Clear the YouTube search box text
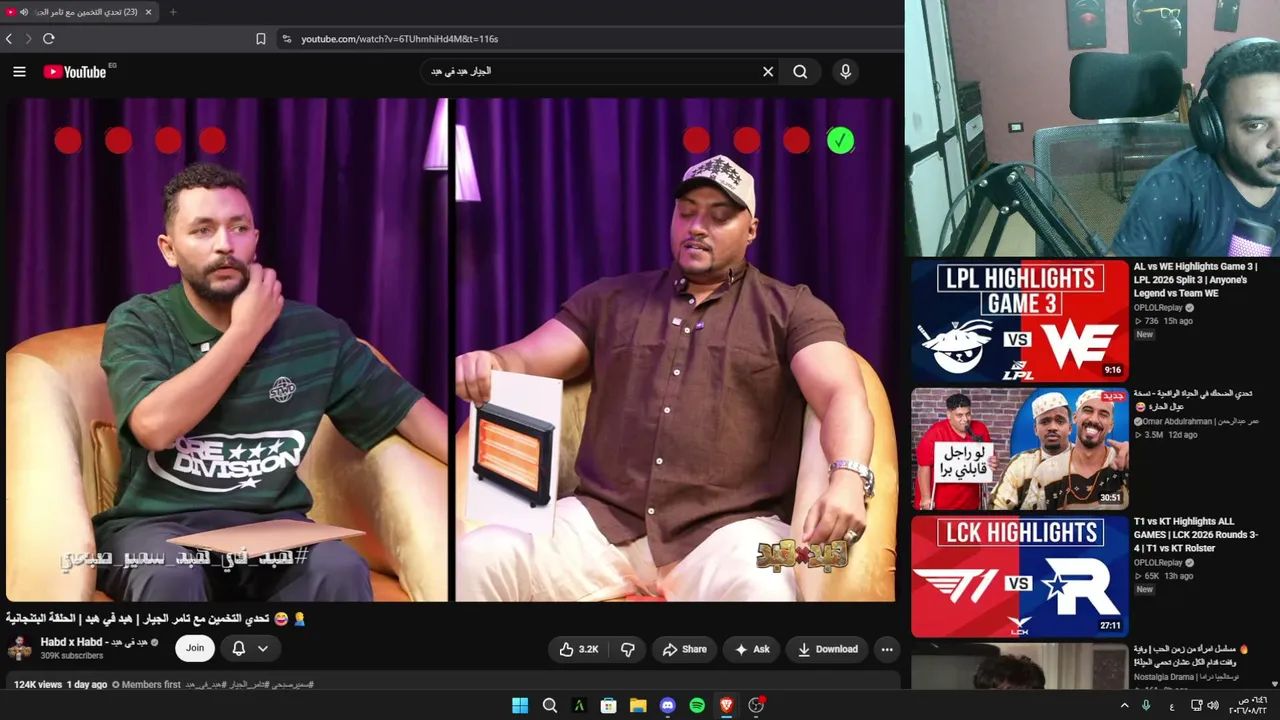The image size is (1280, 720). (x=768, y=71)
